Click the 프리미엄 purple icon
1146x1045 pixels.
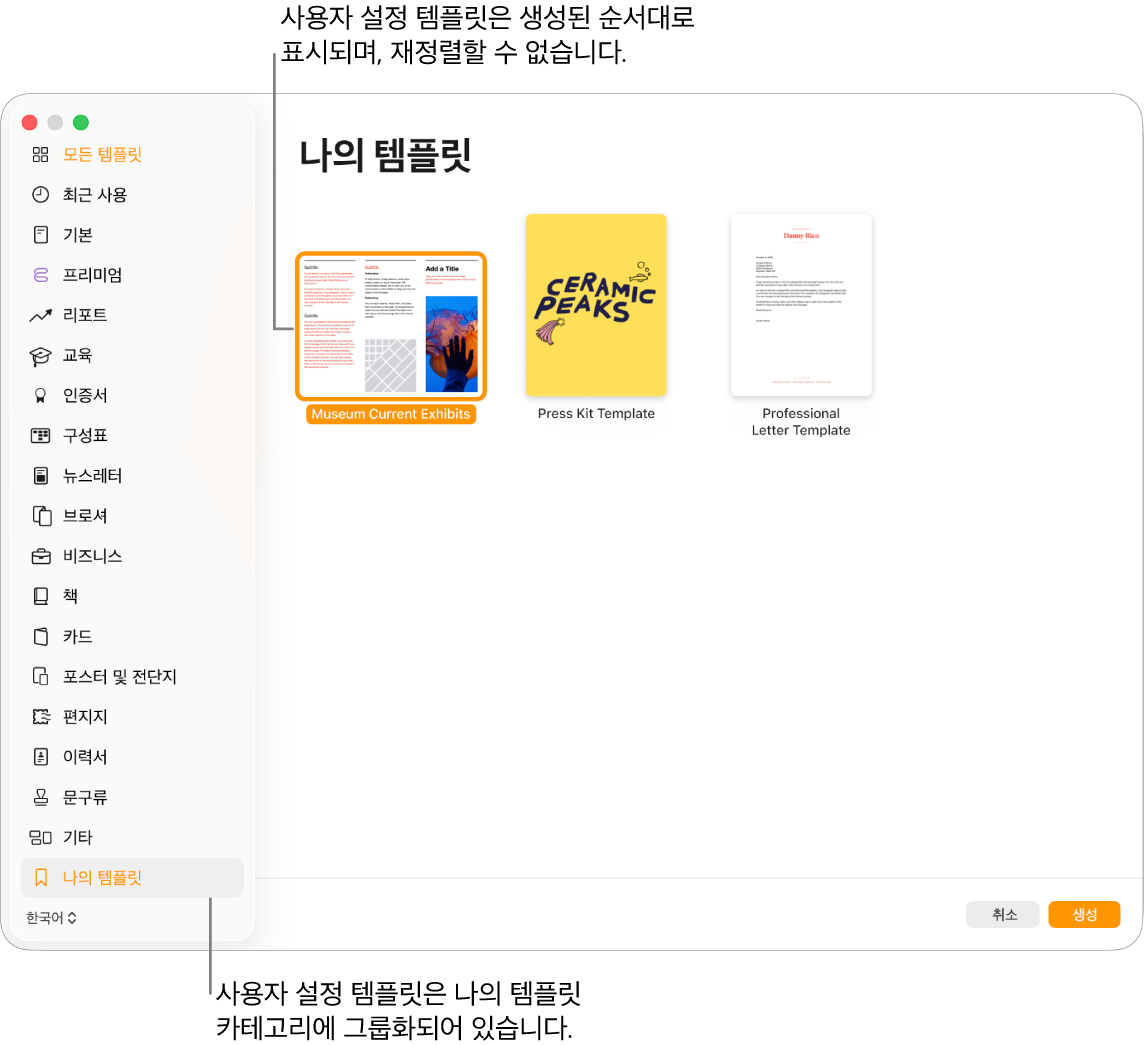41,275
